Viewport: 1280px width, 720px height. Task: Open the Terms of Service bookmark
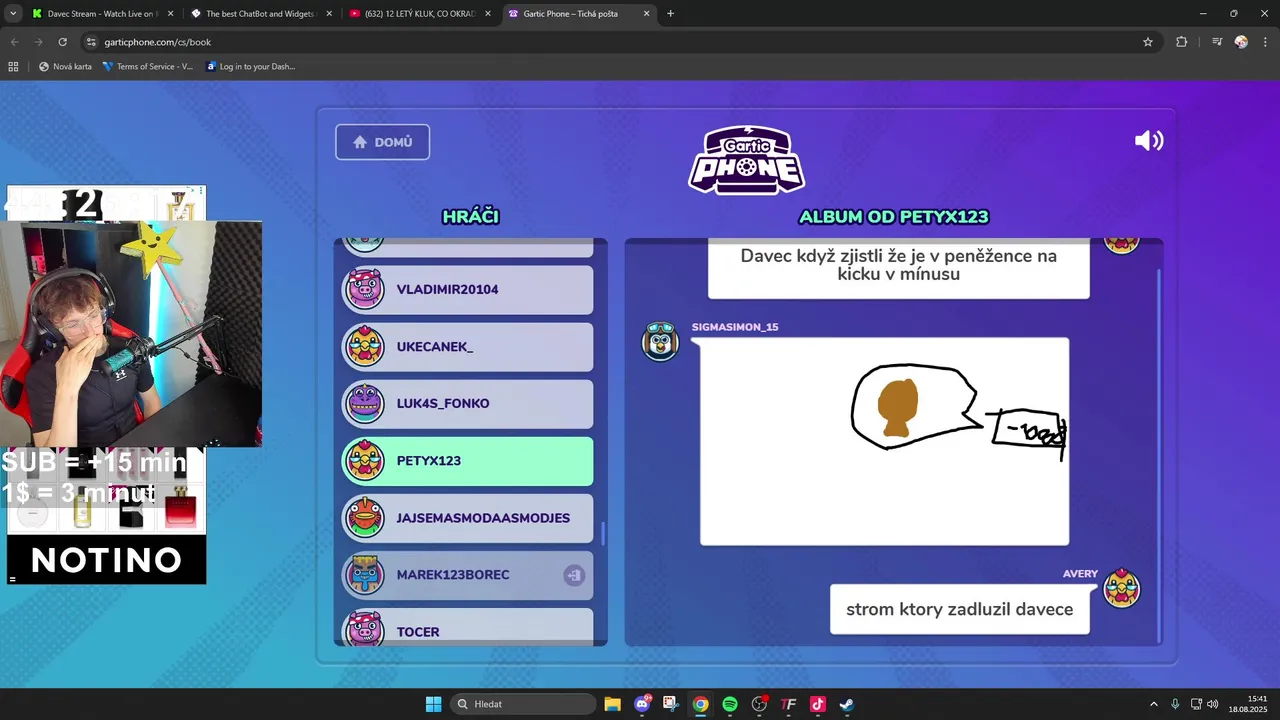(148, 67)
